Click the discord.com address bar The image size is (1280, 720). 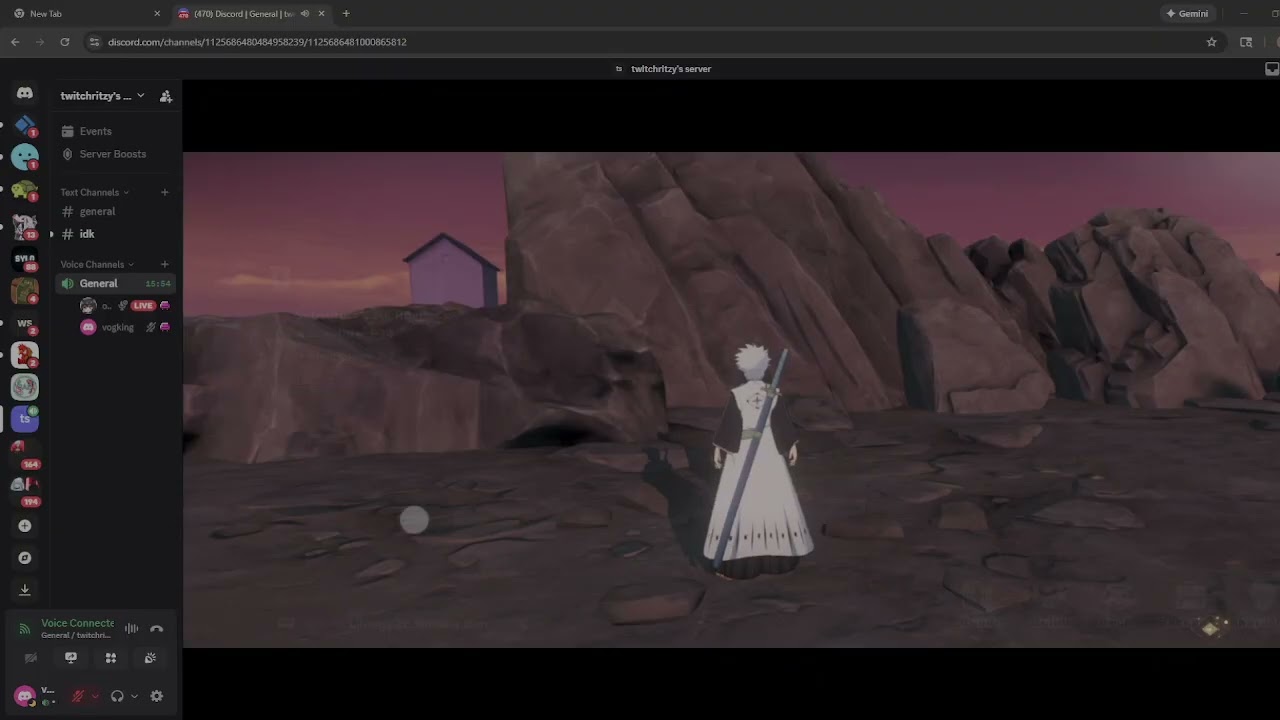(640, 42)
